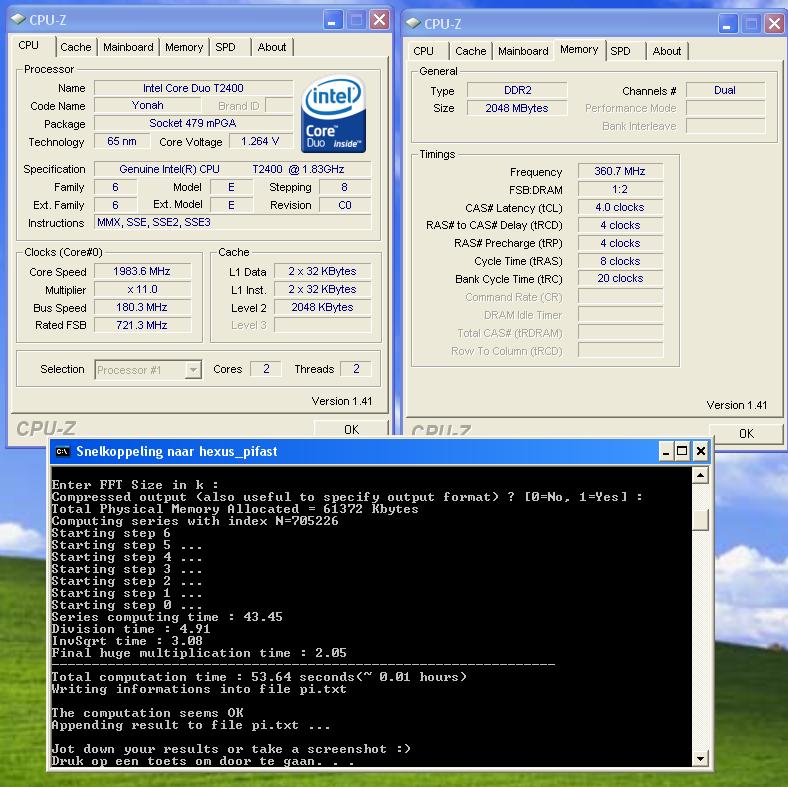Open the Mainboard tab in left CPU-Z window

click(128, 47)
